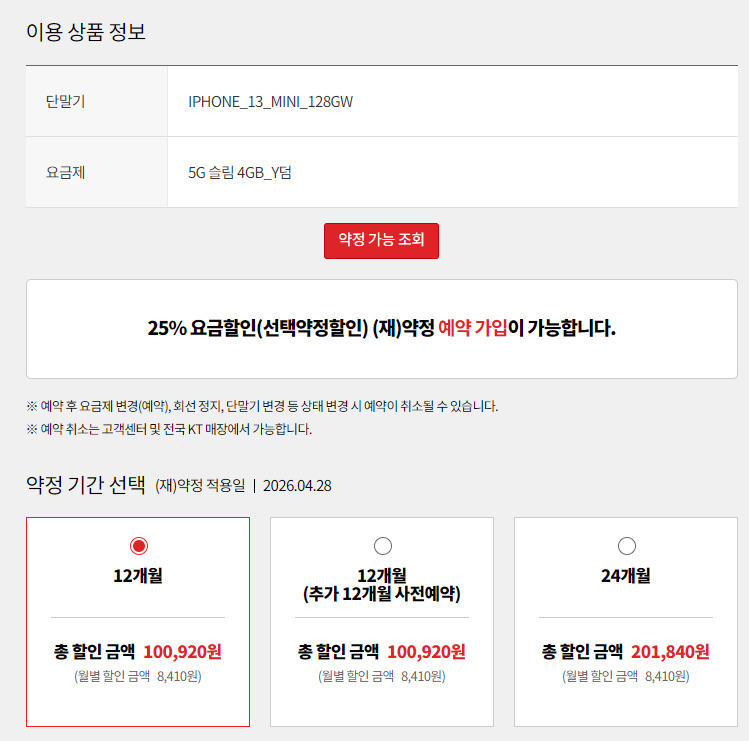The width and height of the screenshot is (749, 741).
Task: Click the 이용 상품 정보 heading
Action: click(86, 32)
